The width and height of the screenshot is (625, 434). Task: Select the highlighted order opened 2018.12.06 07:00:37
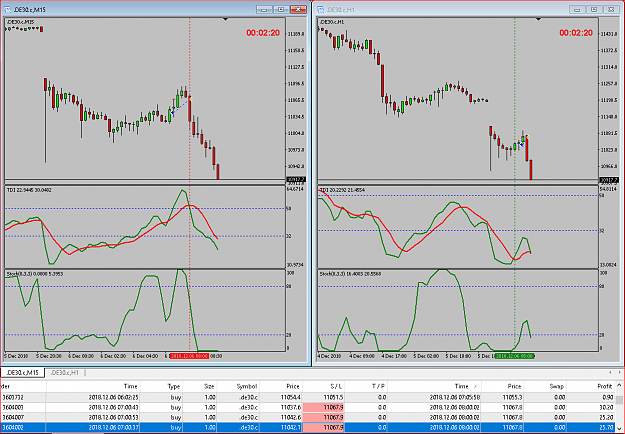click(x=308, y=427)
